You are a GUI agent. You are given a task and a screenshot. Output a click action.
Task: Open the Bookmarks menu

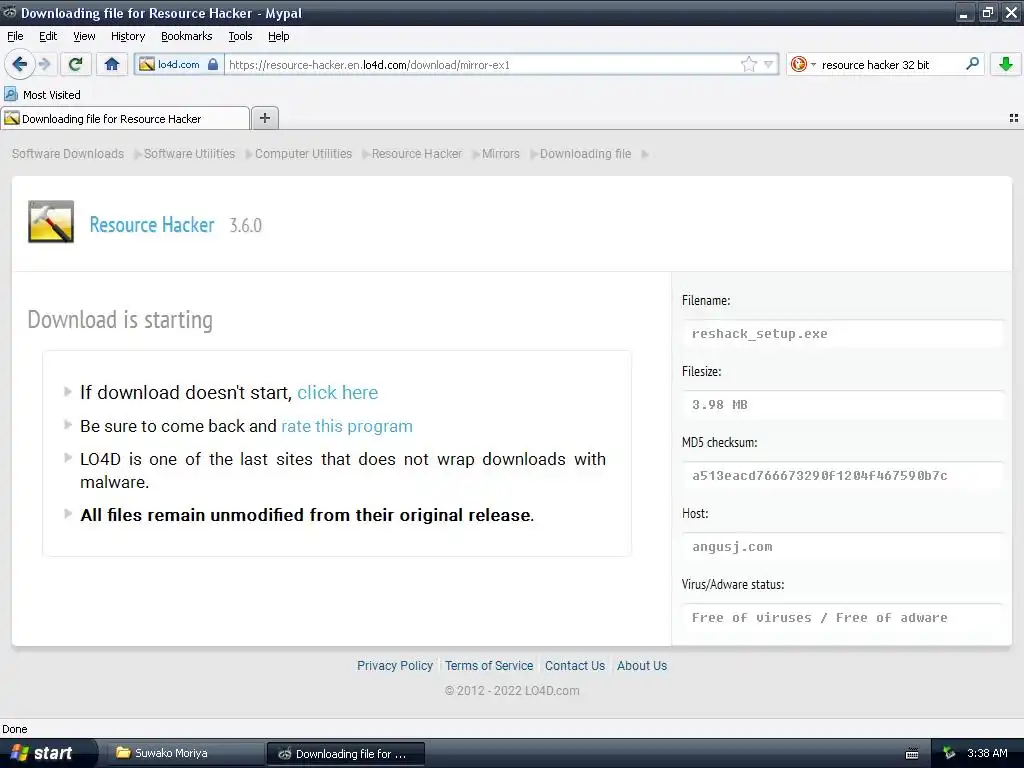187,36
